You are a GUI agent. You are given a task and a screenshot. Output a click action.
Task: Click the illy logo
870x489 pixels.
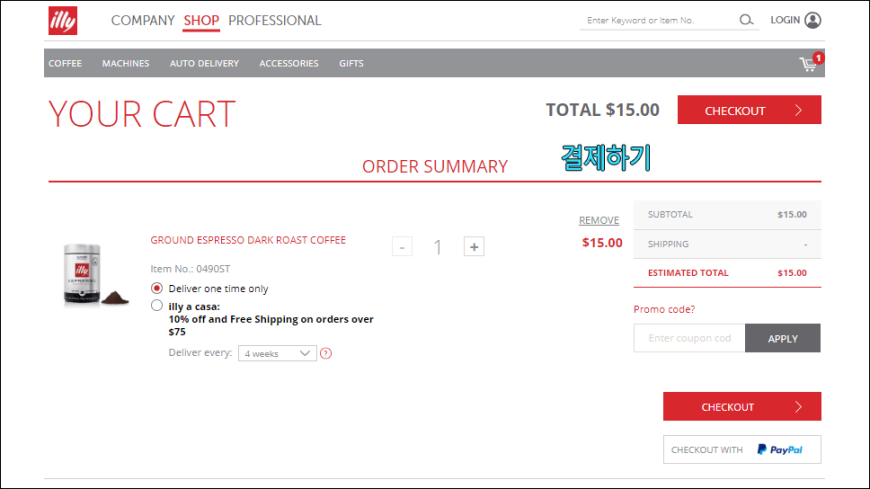pyautogui.click(x=63, y=21)
